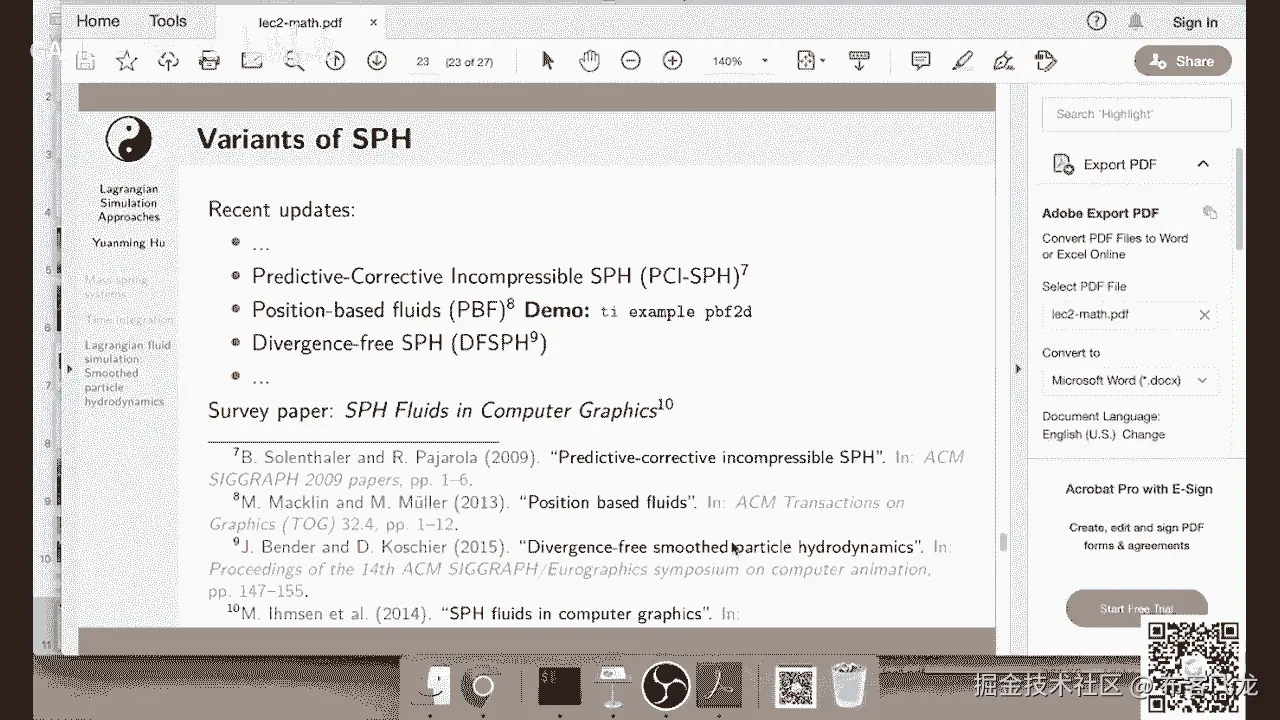This screenshot has width=1280, height=720.
Task: Open notifications bell icon
Action: tap(1136, 21)
